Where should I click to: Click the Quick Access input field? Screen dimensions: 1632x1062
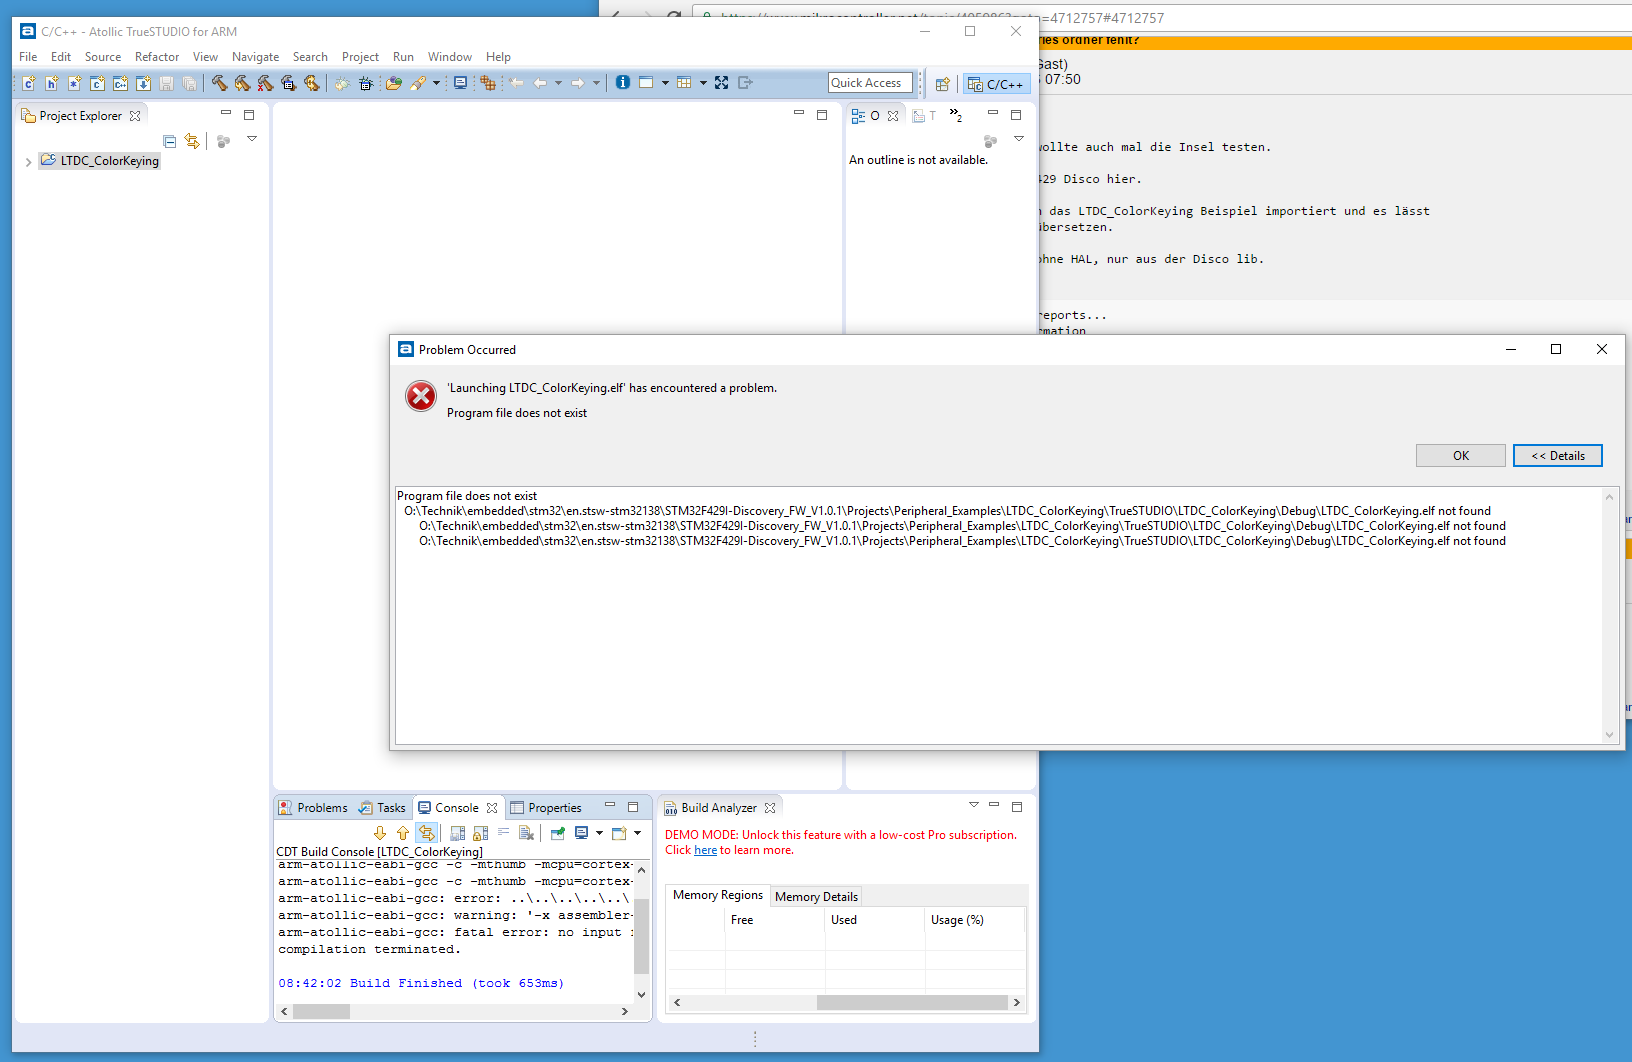[x=870, y=83]
